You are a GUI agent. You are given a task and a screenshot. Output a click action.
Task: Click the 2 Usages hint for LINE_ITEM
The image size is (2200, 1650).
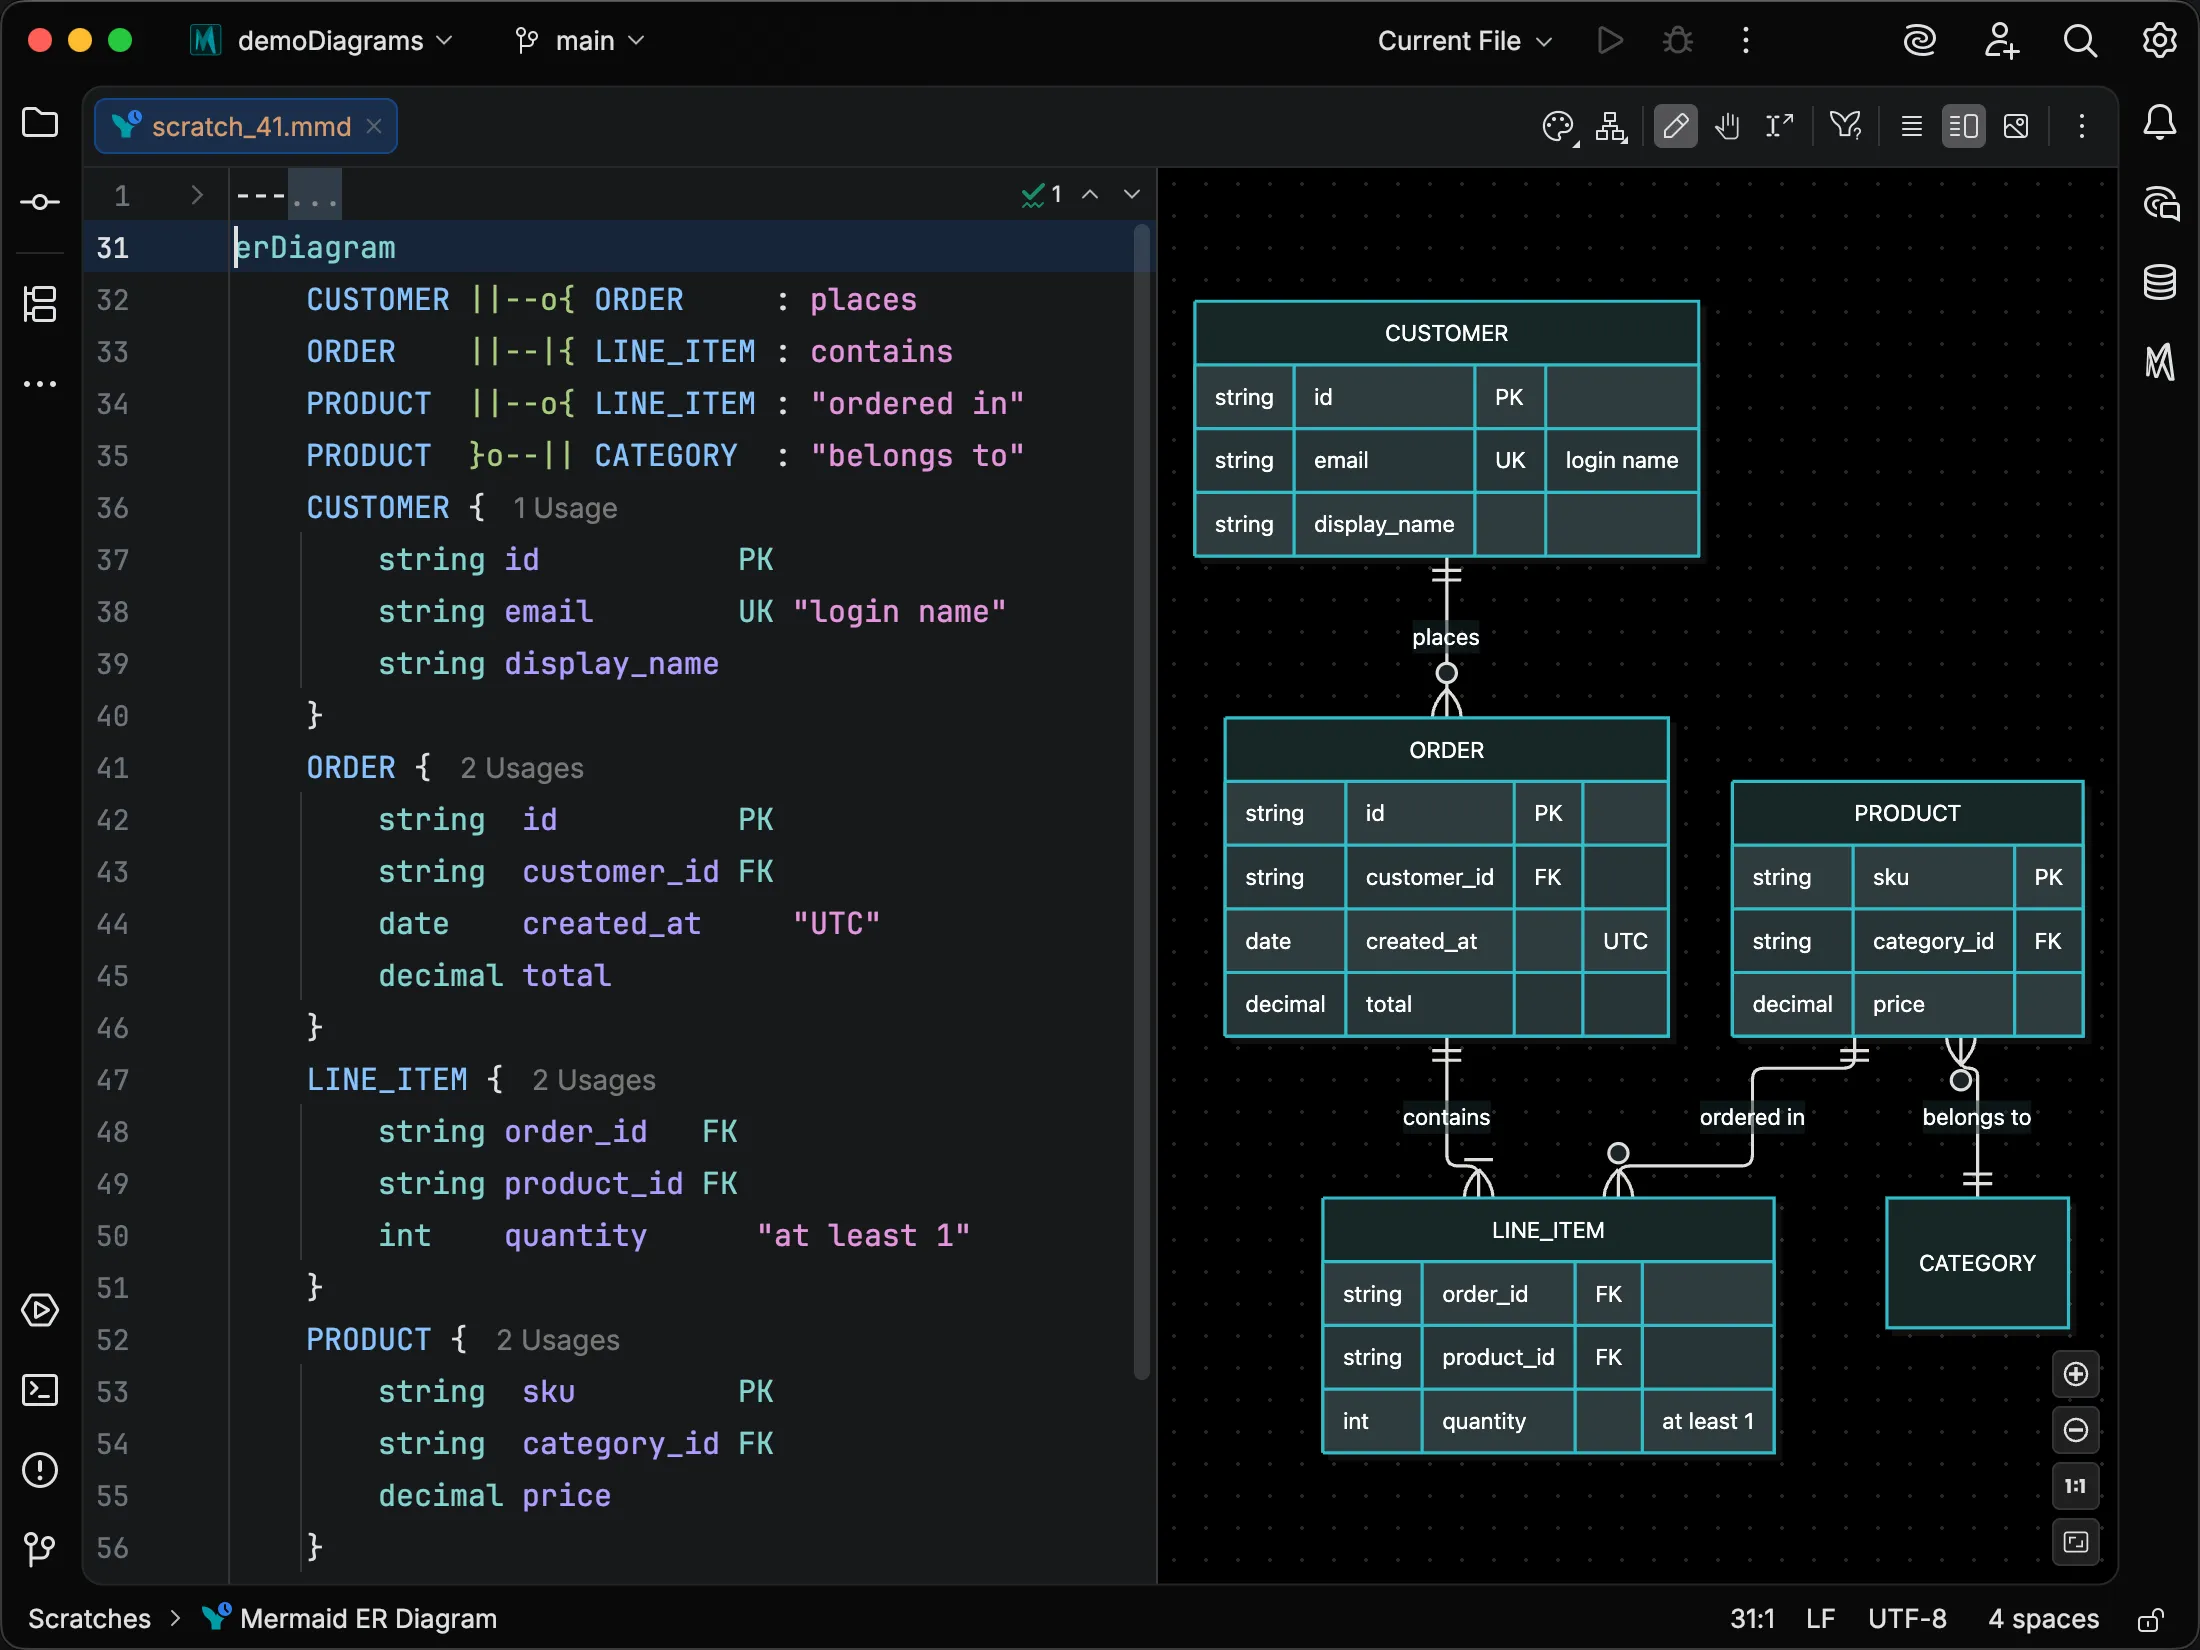click(x=594, y=1080)
